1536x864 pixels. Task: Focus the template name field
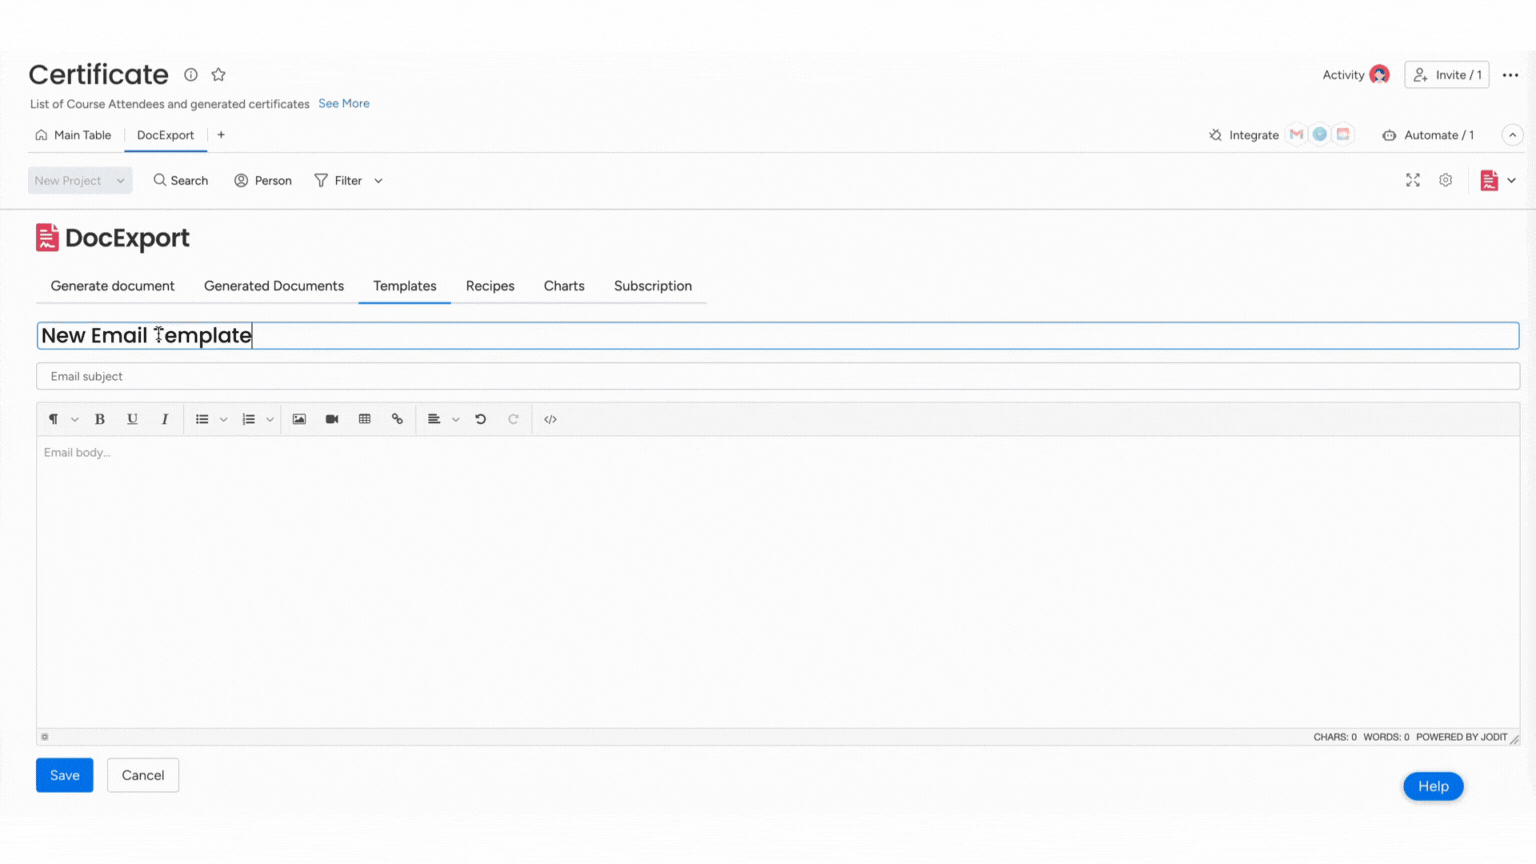coord(778,335)
